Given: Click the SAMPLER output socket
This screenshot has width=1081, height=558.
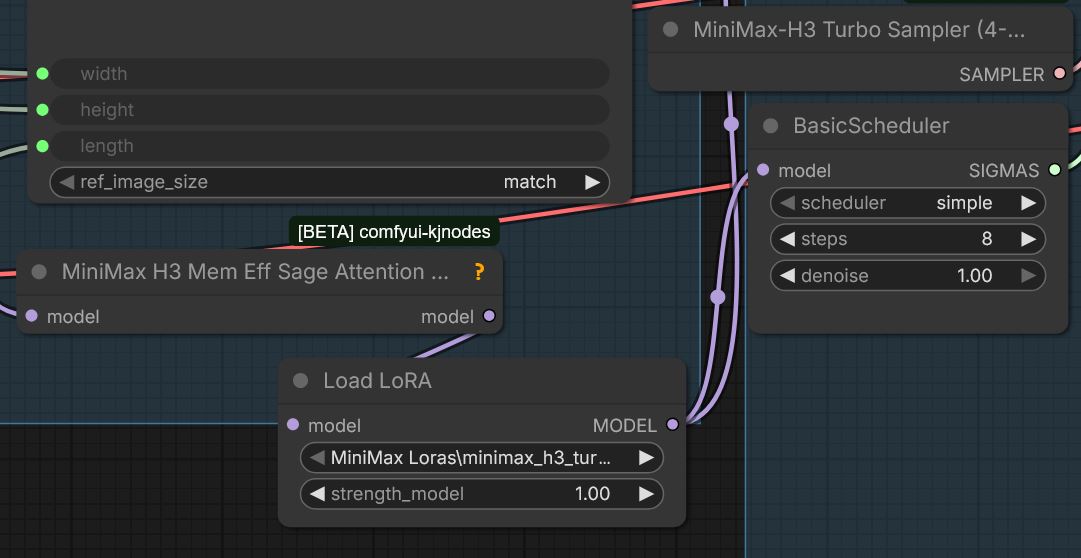Looking at the screenshot, I should (1060, 73).
